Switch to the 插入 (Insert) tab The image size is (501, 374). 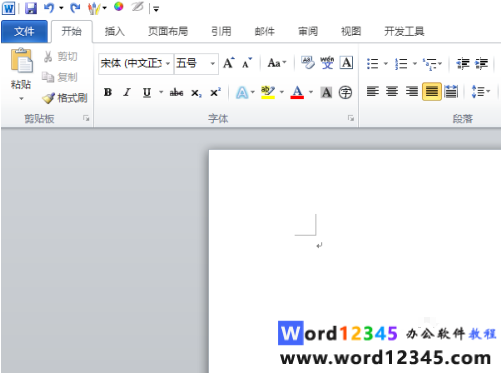tap(115, 31)
